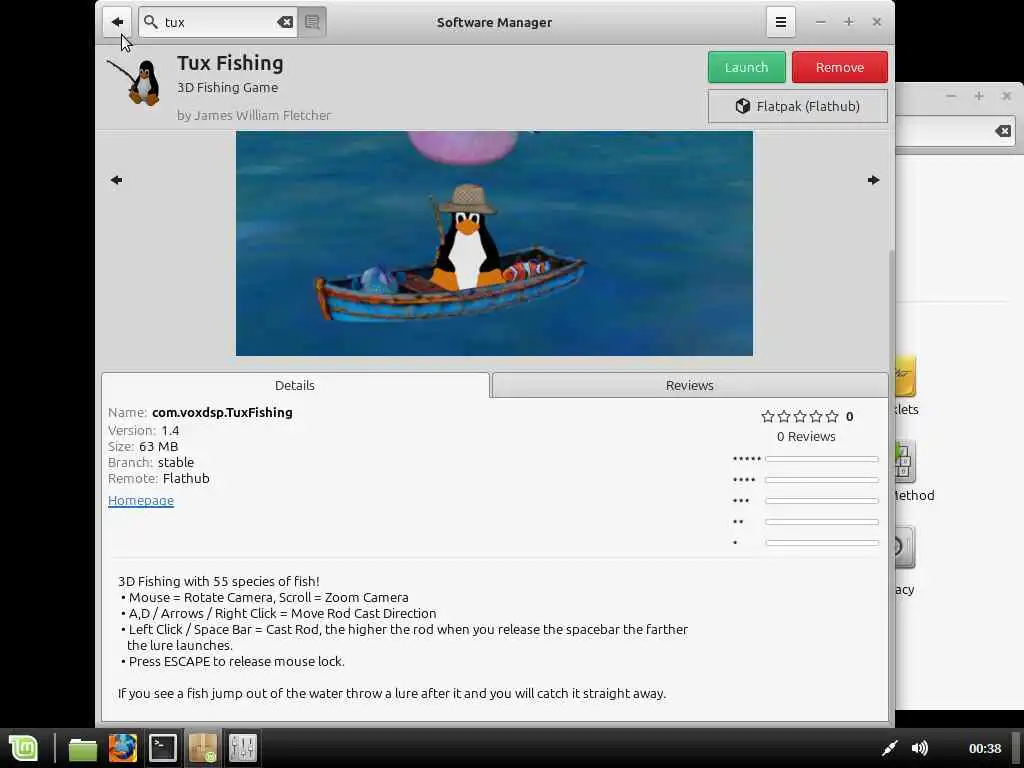Click the five-star rating bar
Viewport: 1024px width, 768px height.
(822, 459)
